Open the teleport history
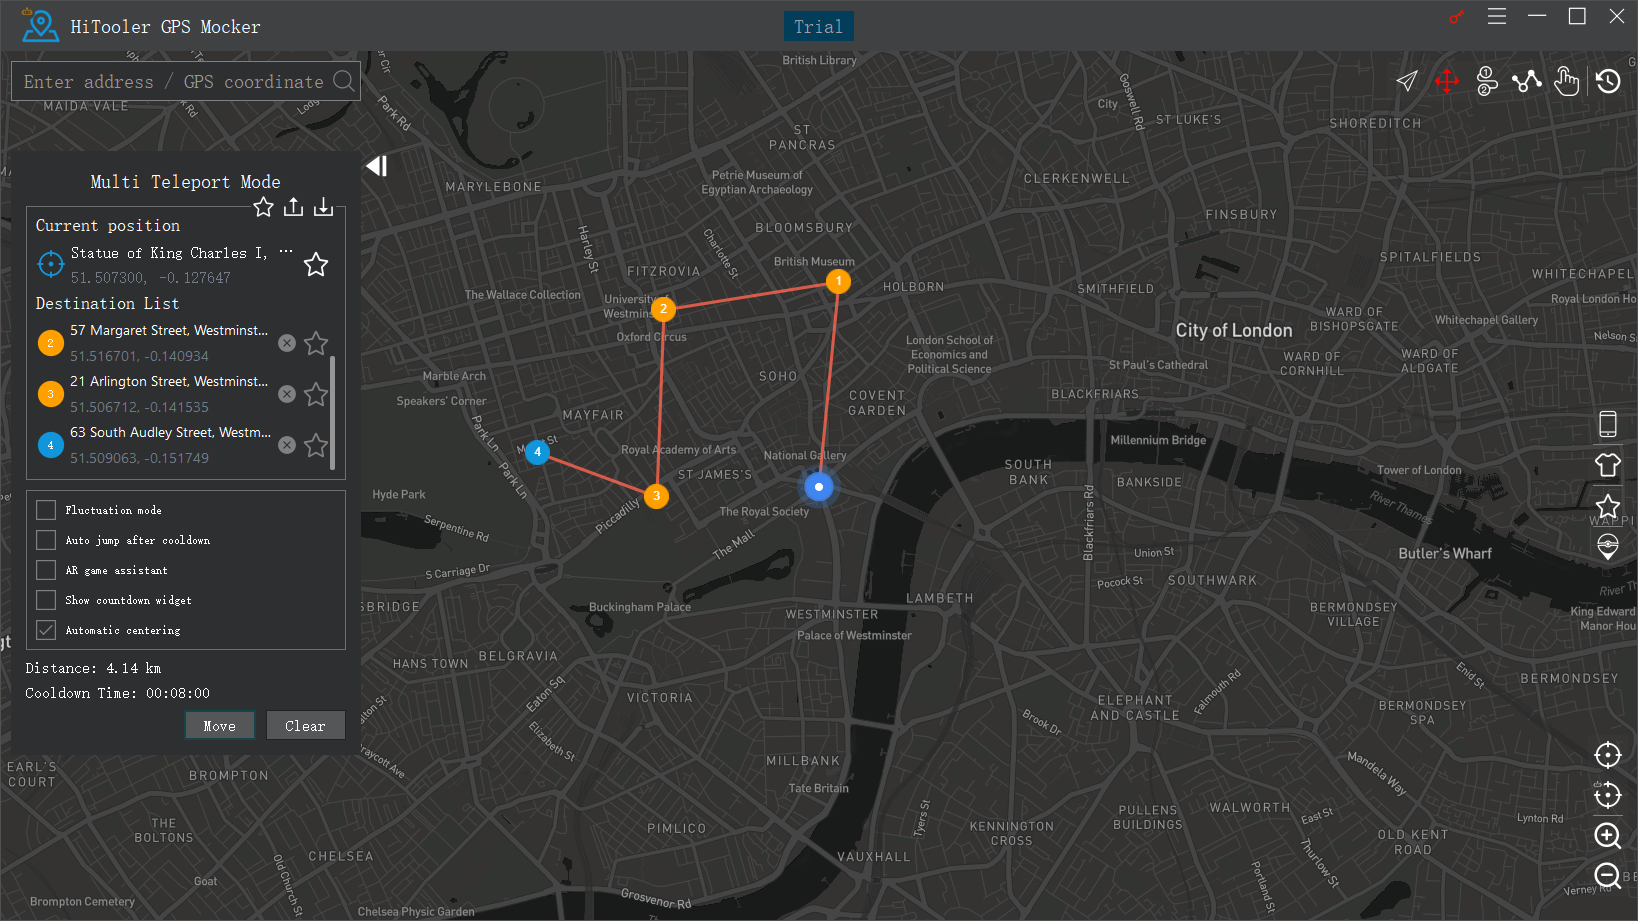 [x=1608, y=81]
